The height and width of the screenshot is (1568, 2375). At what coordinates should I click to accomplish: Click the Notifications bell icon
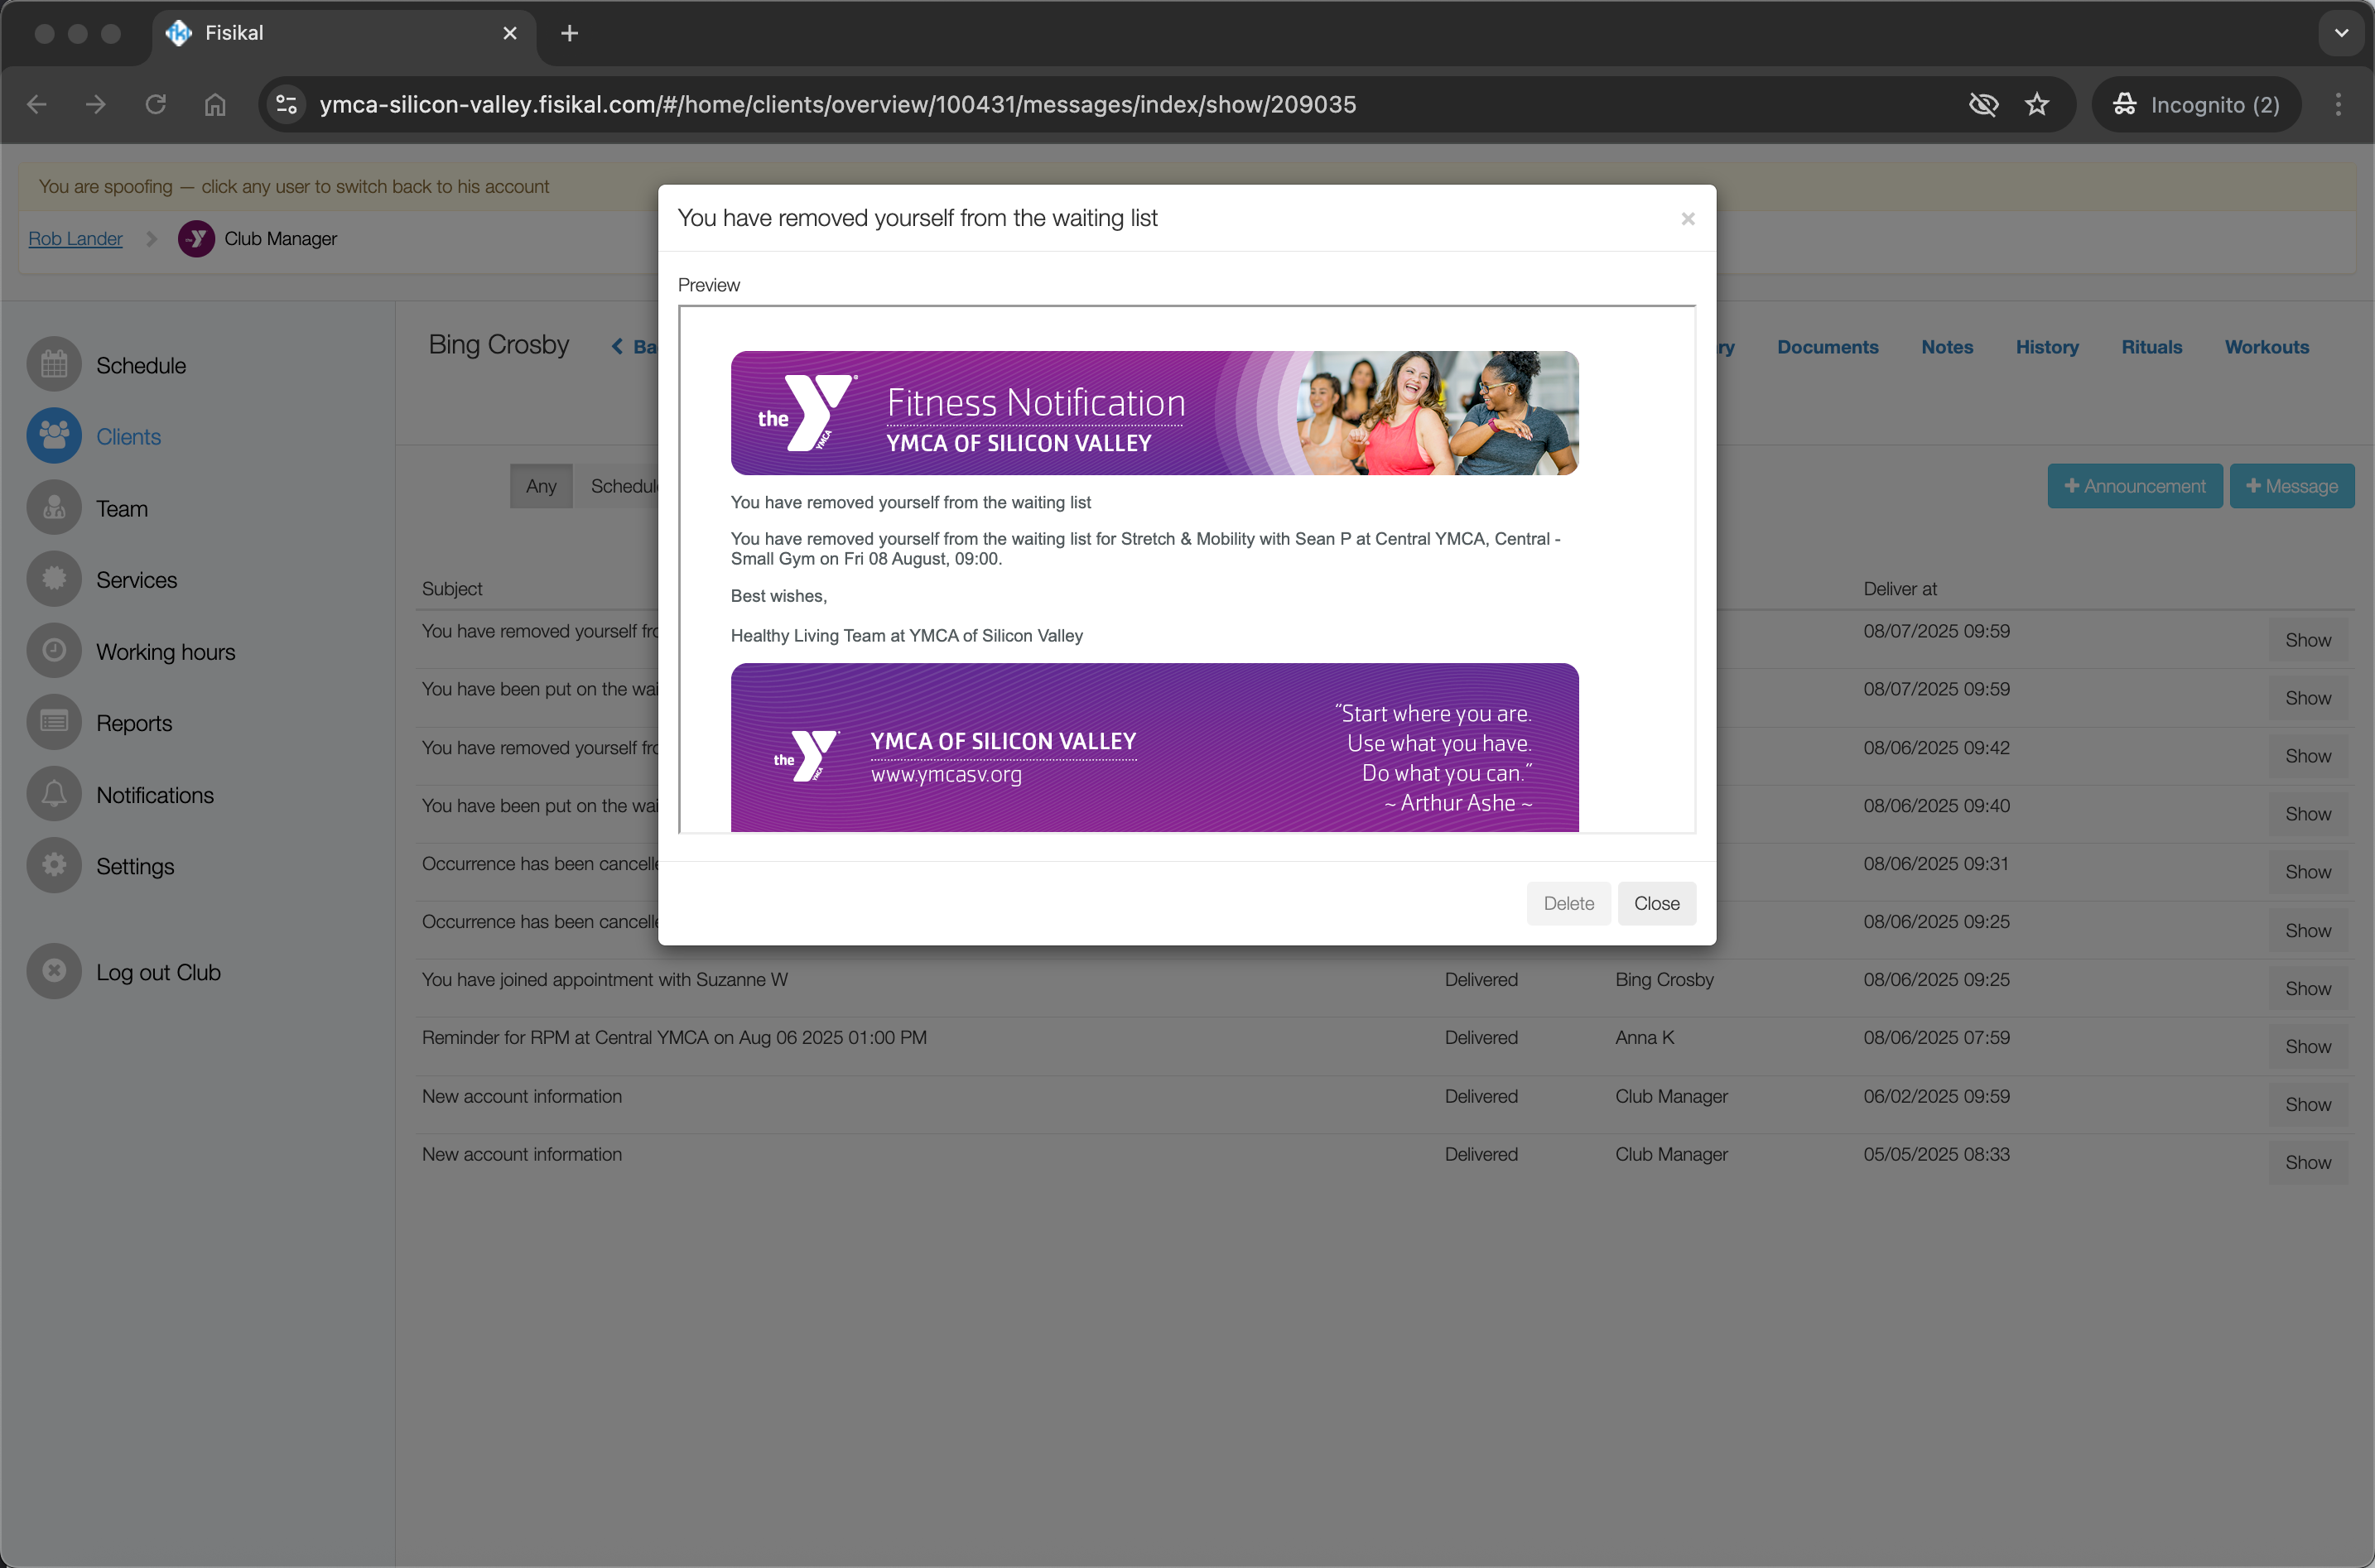coord(54,794)
